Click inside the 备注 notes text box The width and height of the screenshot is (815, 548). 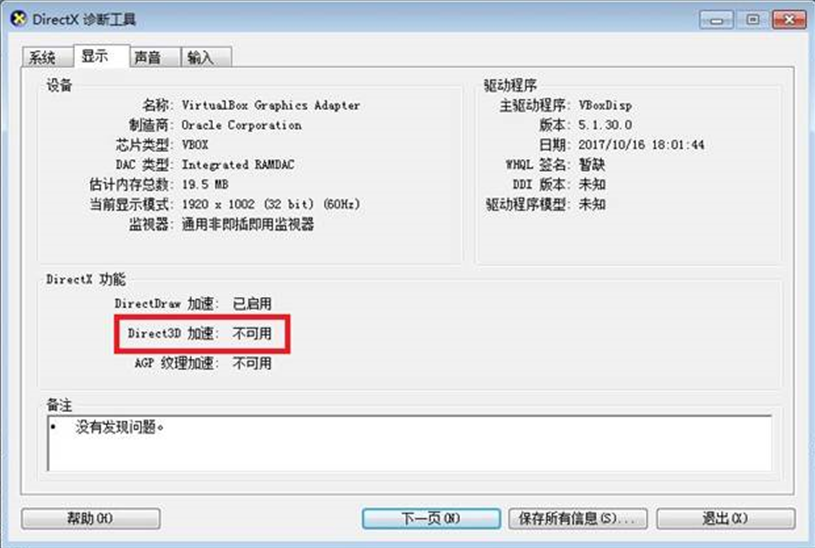(x=410, y=443)
